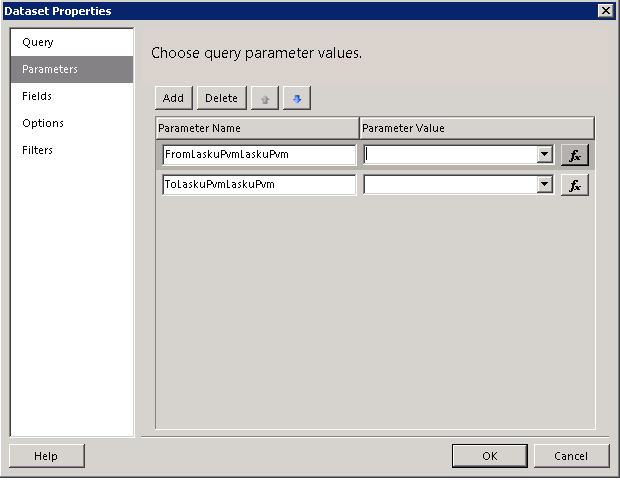The image size is (620, 480).
Task: Expand the ToLaskuPvmLaskuPvm value dropdown arrow
Action: pyautogui.click(x=545, y=185)
